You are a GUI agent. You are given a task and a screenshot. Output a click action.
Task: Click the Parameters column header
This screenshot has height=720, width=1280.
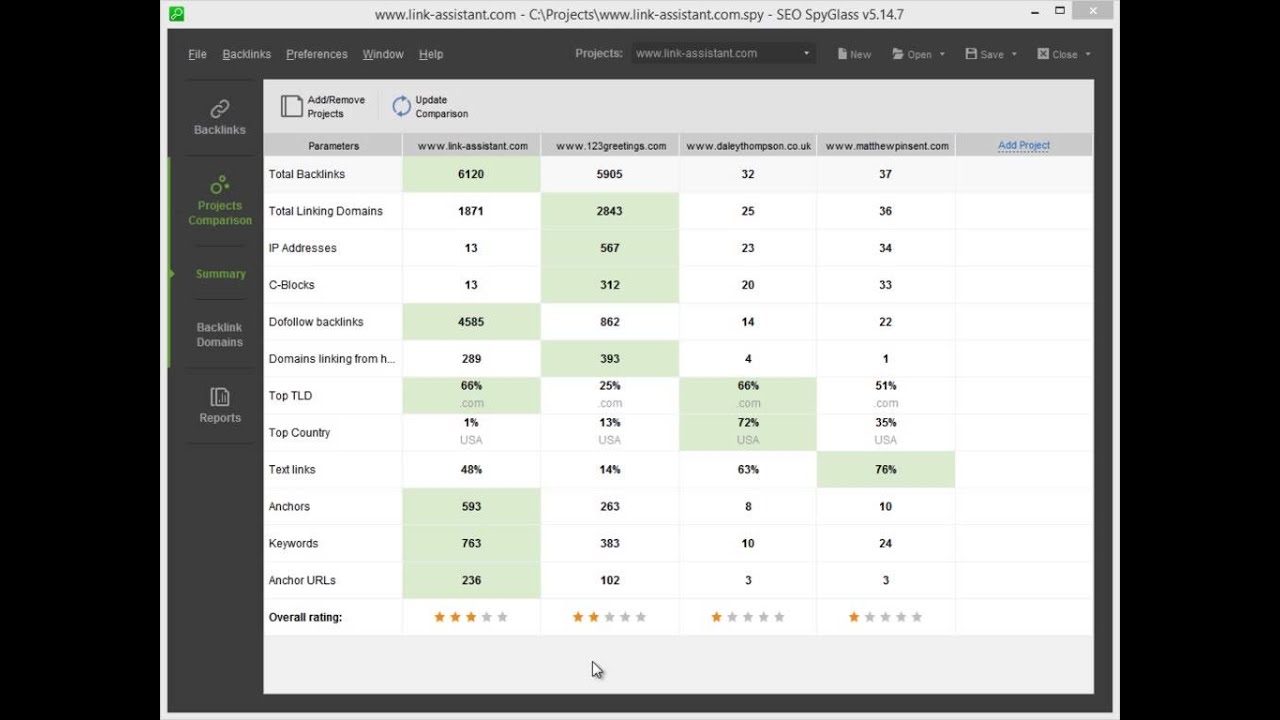(x=333, y=146)
